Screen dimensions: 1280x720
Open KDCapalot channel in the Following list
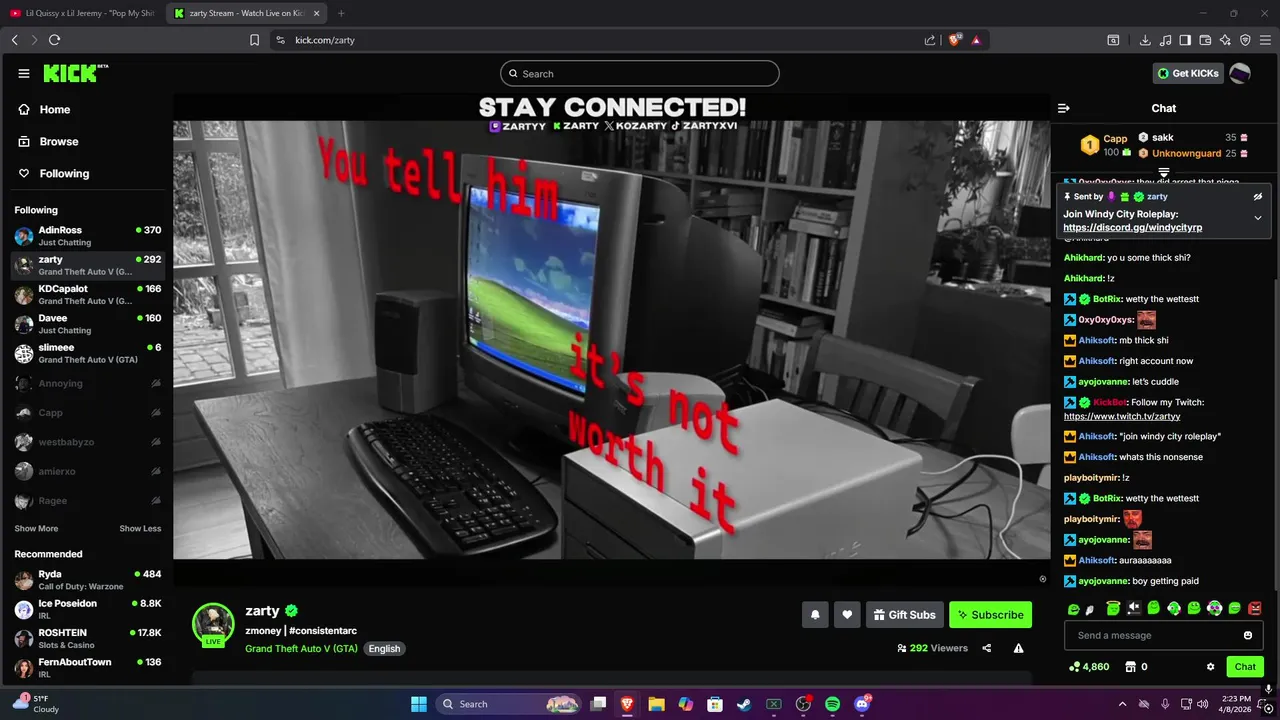pyautogui.click(x=88, y=294)
